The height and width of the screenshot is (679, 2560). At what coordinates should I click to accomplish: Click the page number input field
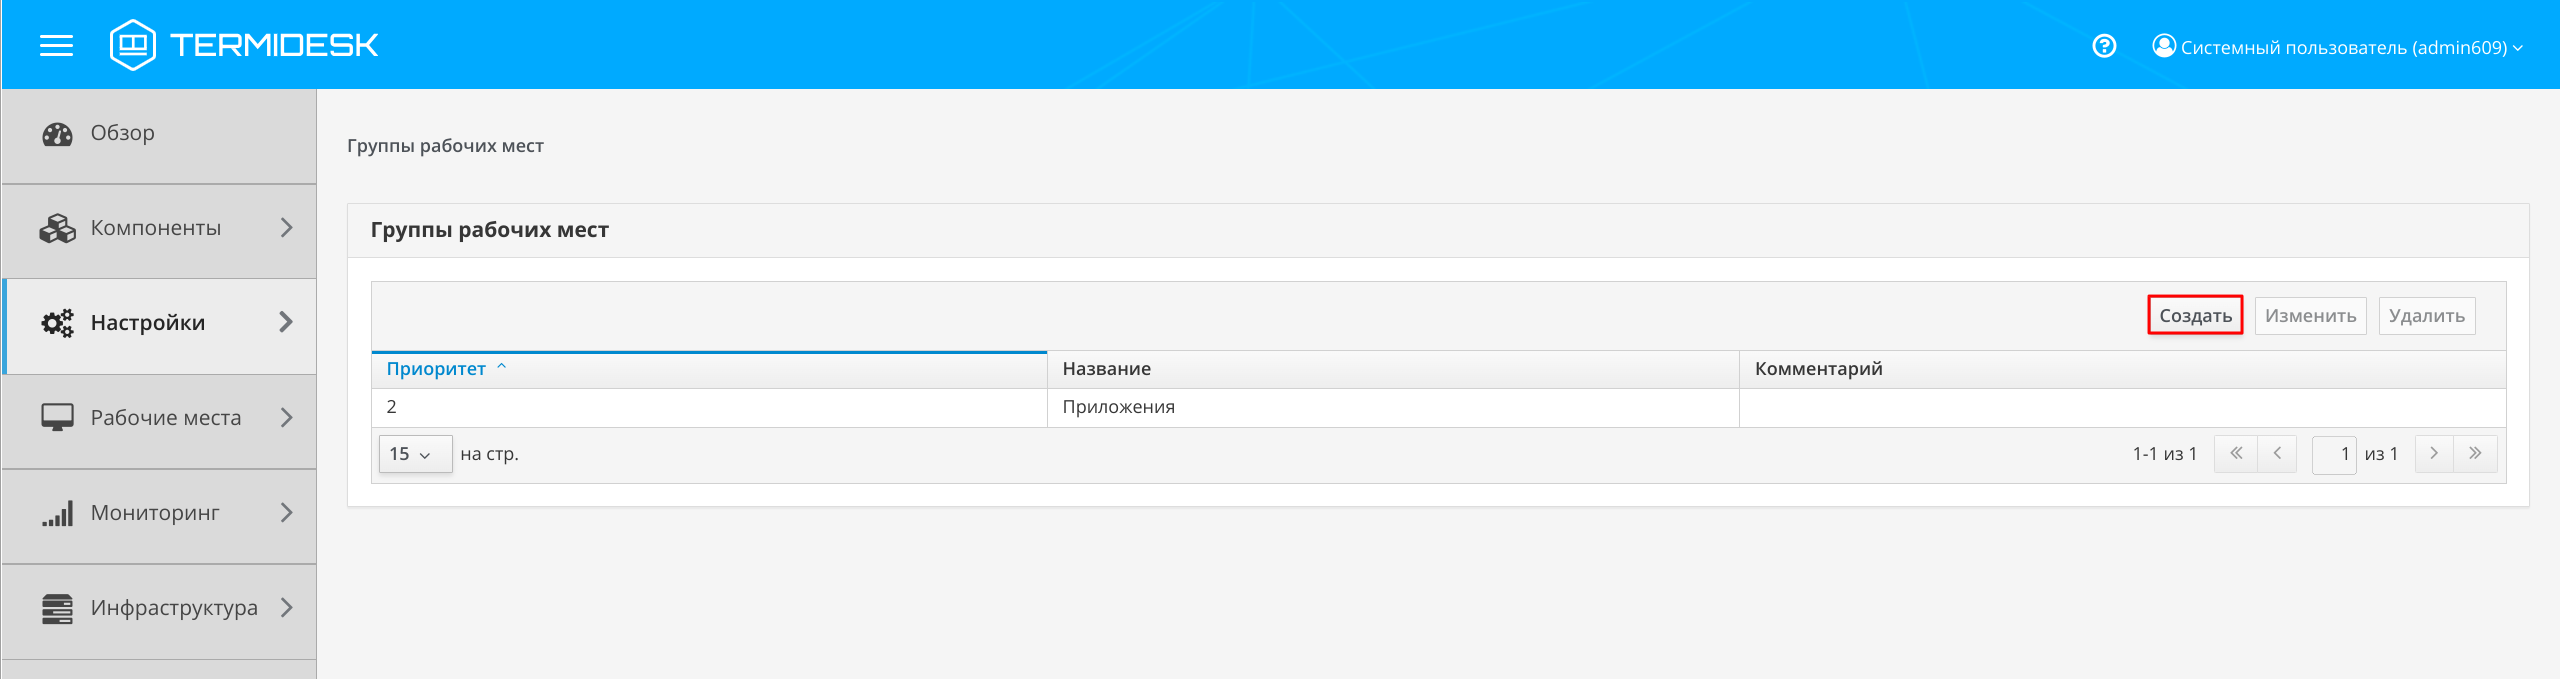pos(2334,454)
